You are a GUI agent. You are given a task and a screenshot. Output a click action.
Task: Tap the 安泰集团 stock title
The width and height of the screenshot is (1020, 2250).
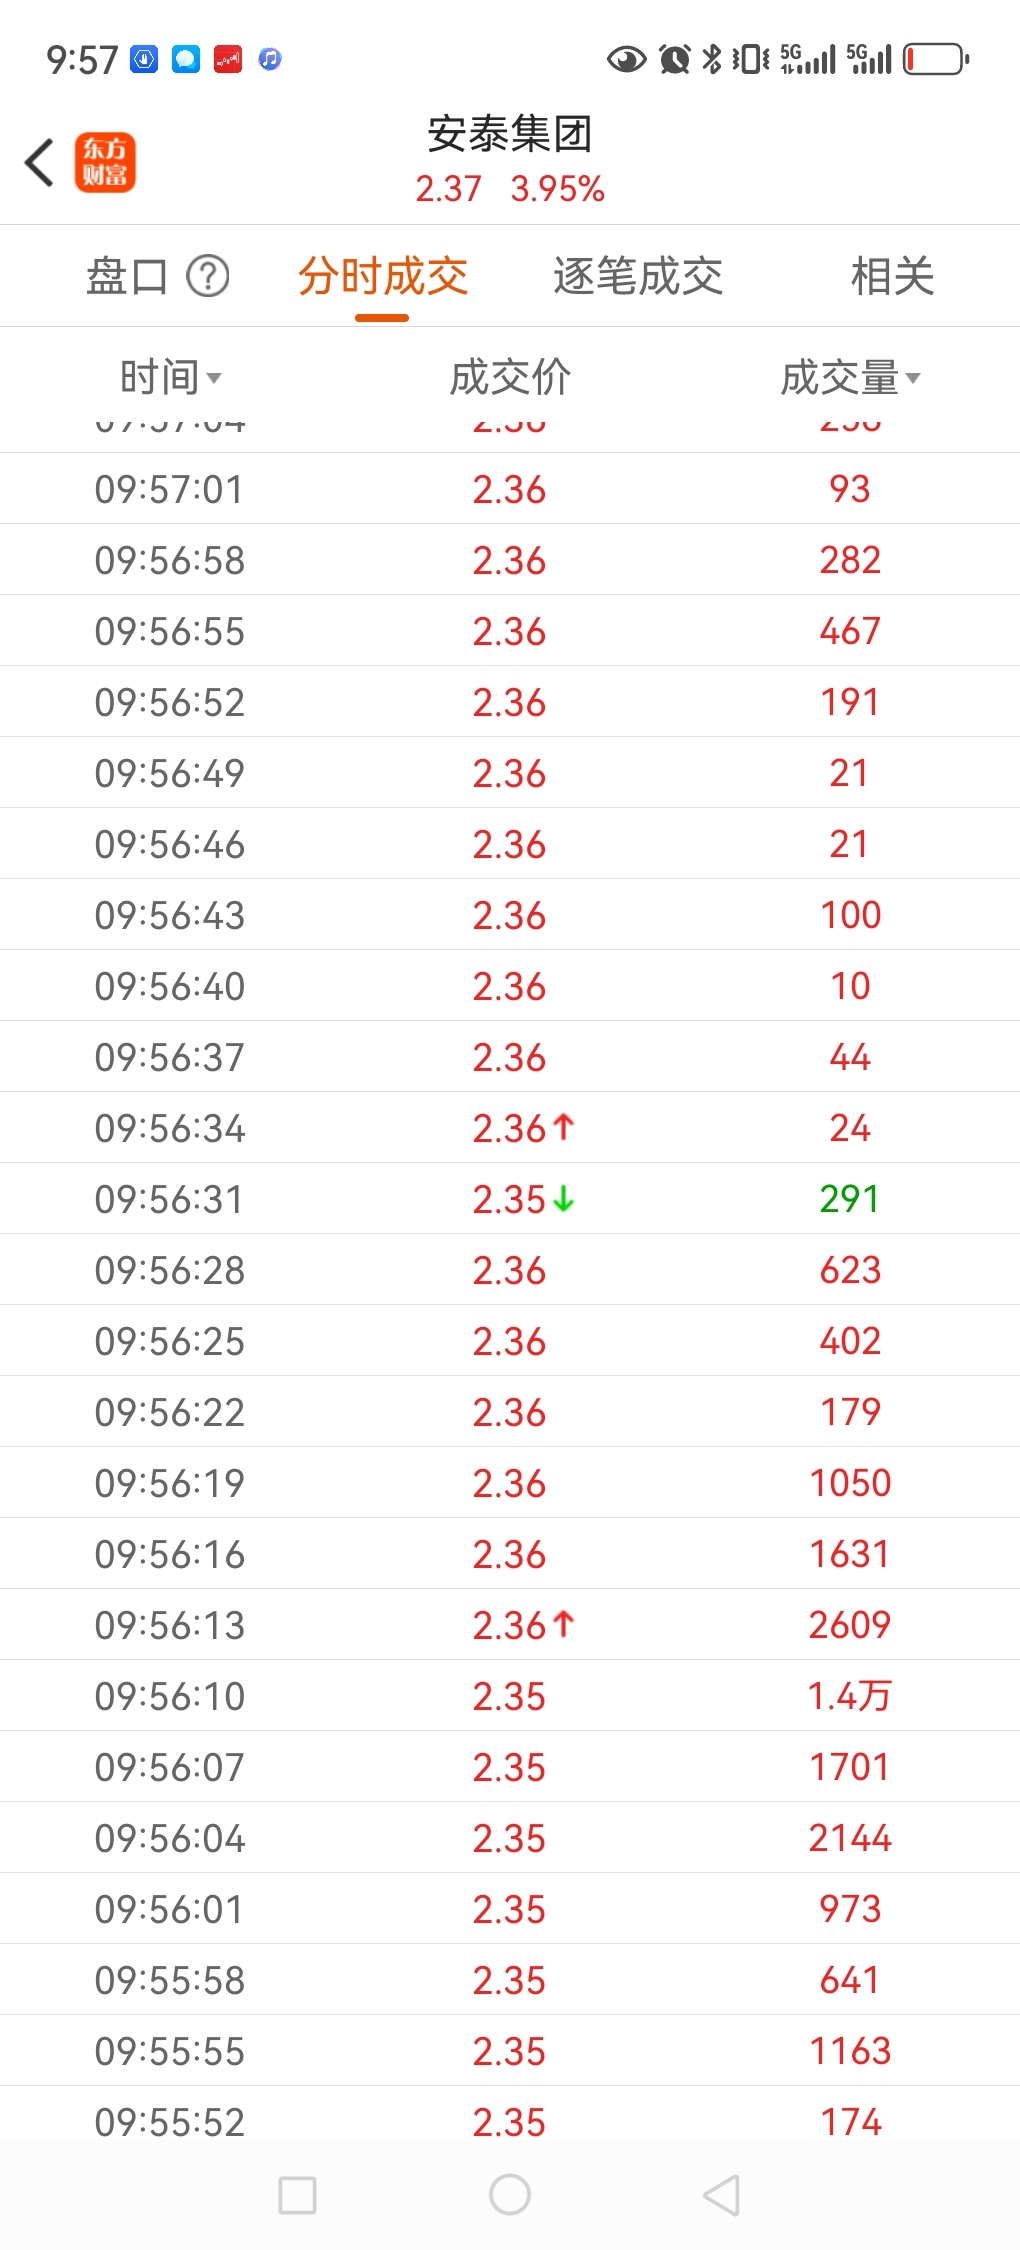tap(510, 134)
